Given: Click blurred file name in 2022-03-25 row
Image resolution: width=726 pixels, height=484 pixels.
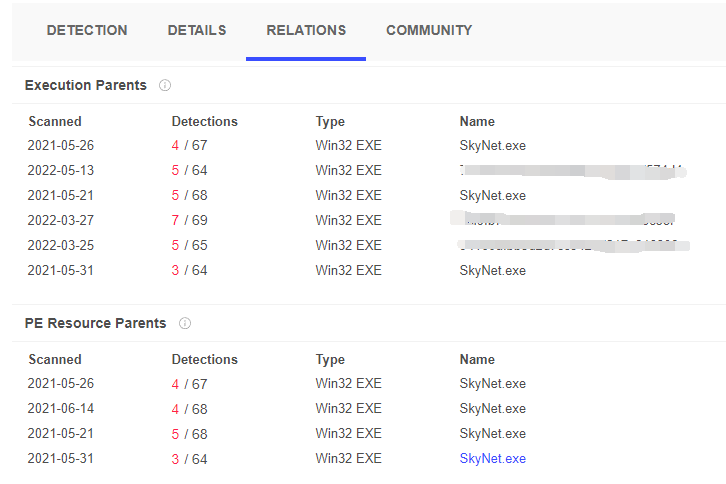Looking at the screenshot, I should [568, 245].
